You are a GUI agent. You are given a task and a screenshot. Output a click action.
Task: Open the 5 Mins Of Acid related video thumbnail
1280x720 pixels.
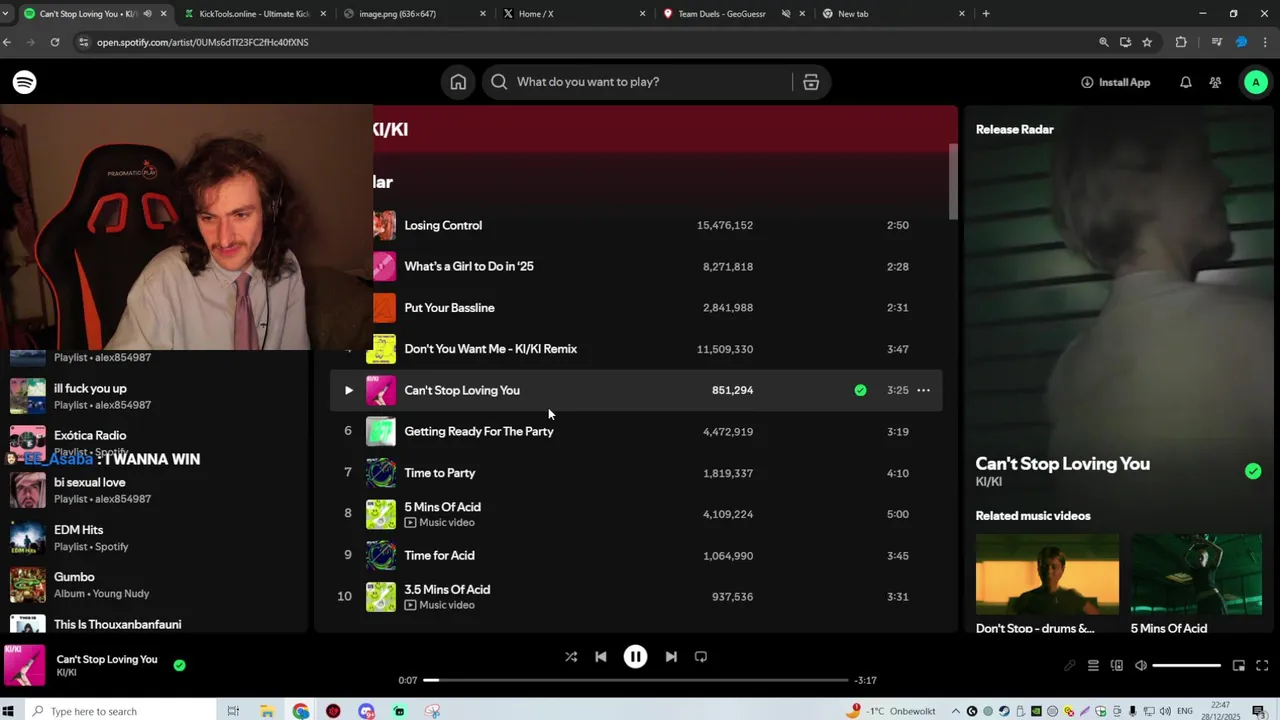tap(1196, 574)
